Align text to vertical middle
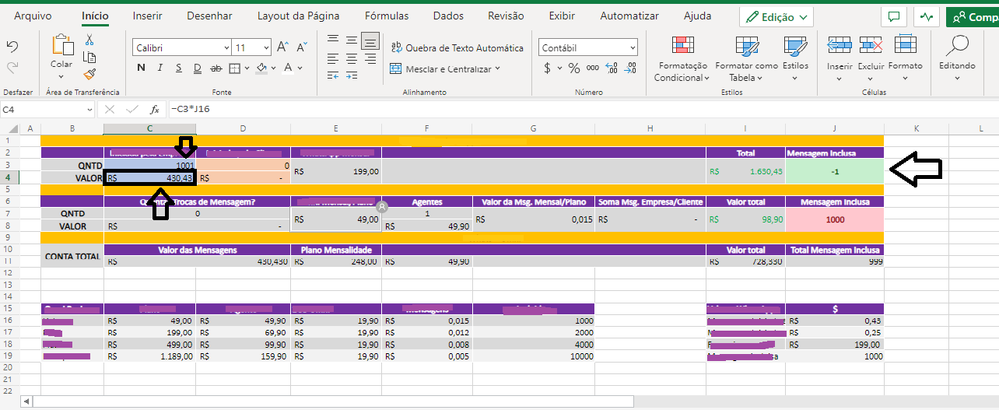The height and width of the screenshot is (410, 999). [351, 41]
